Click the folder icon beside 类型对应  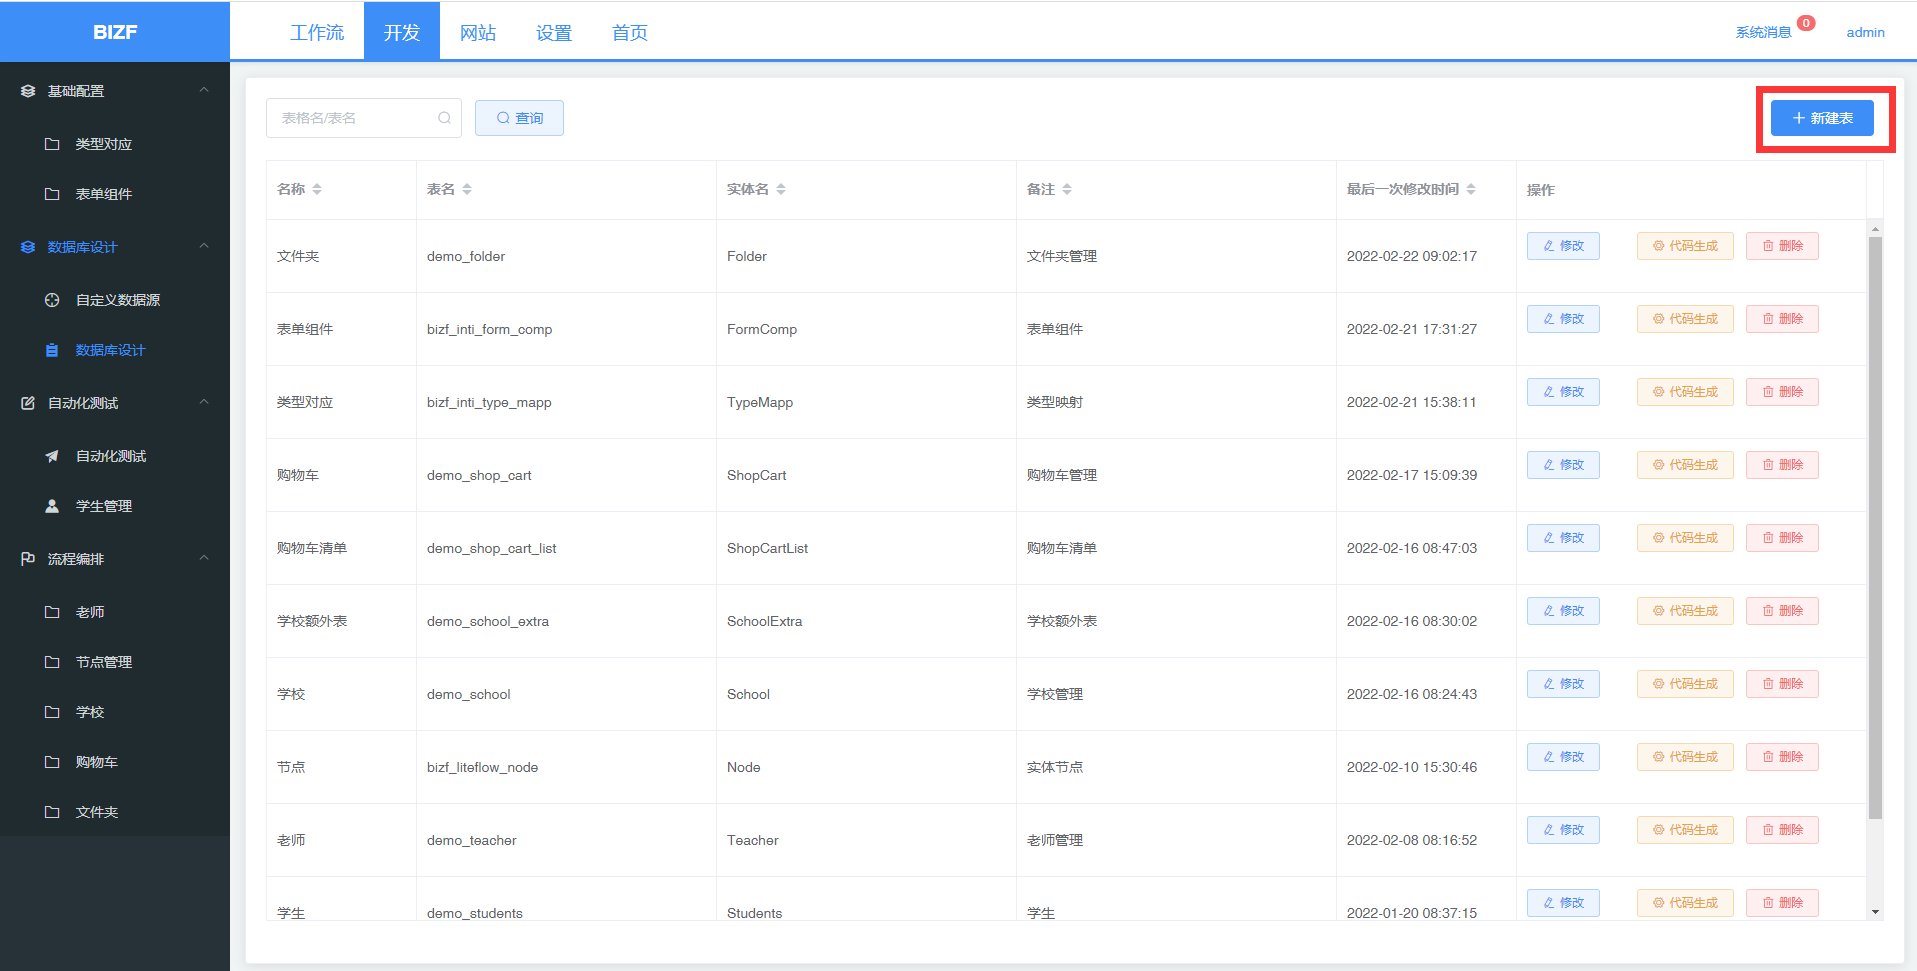pos(52,144)
